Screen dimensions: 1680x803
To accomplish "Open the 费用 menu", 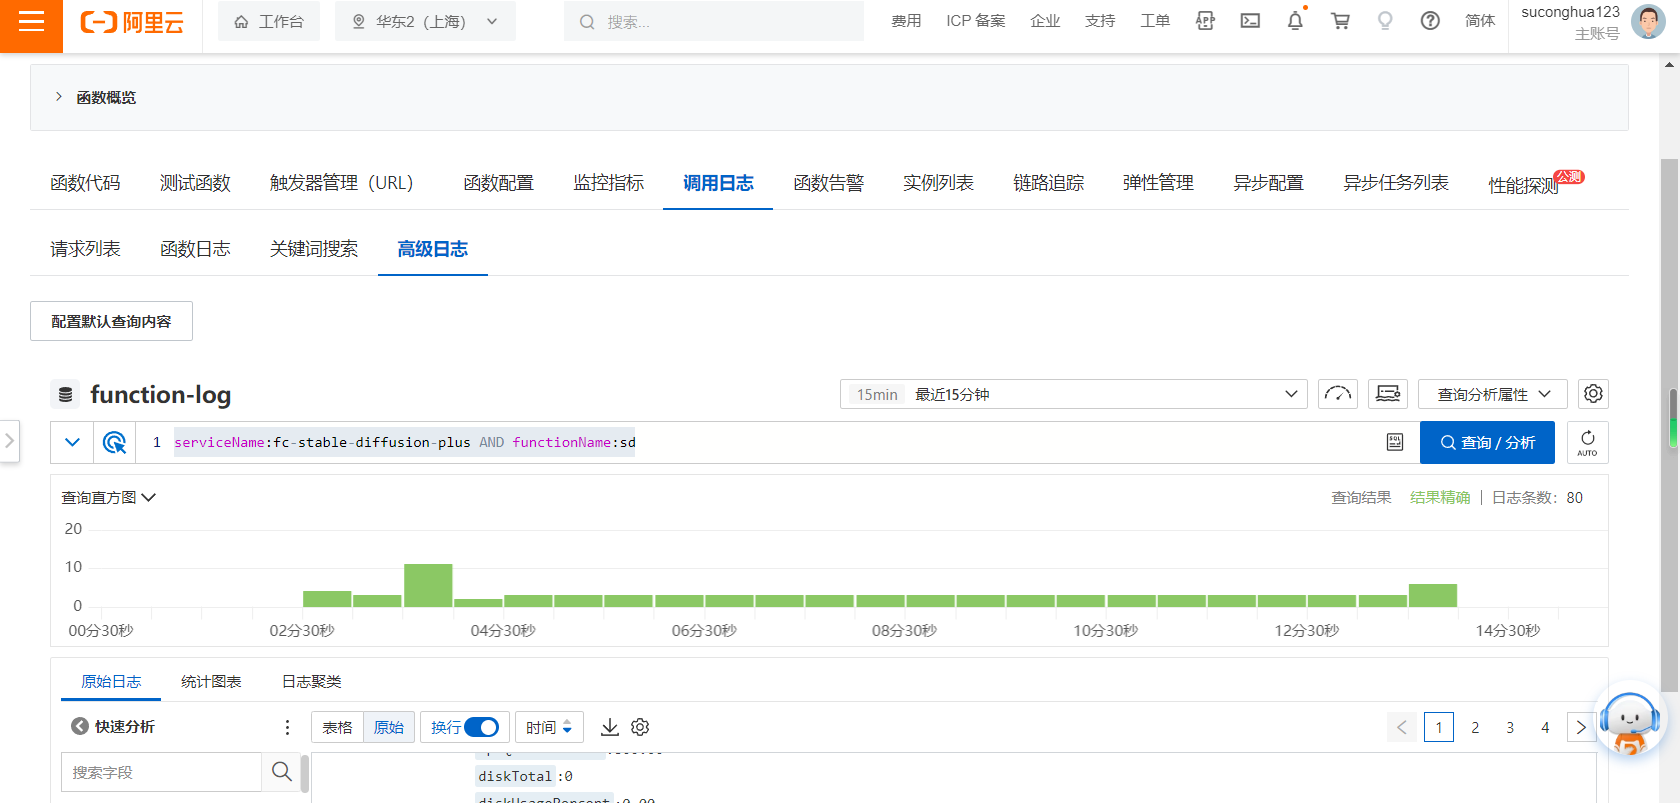I will pyautogui.click(x=906, y=21).
